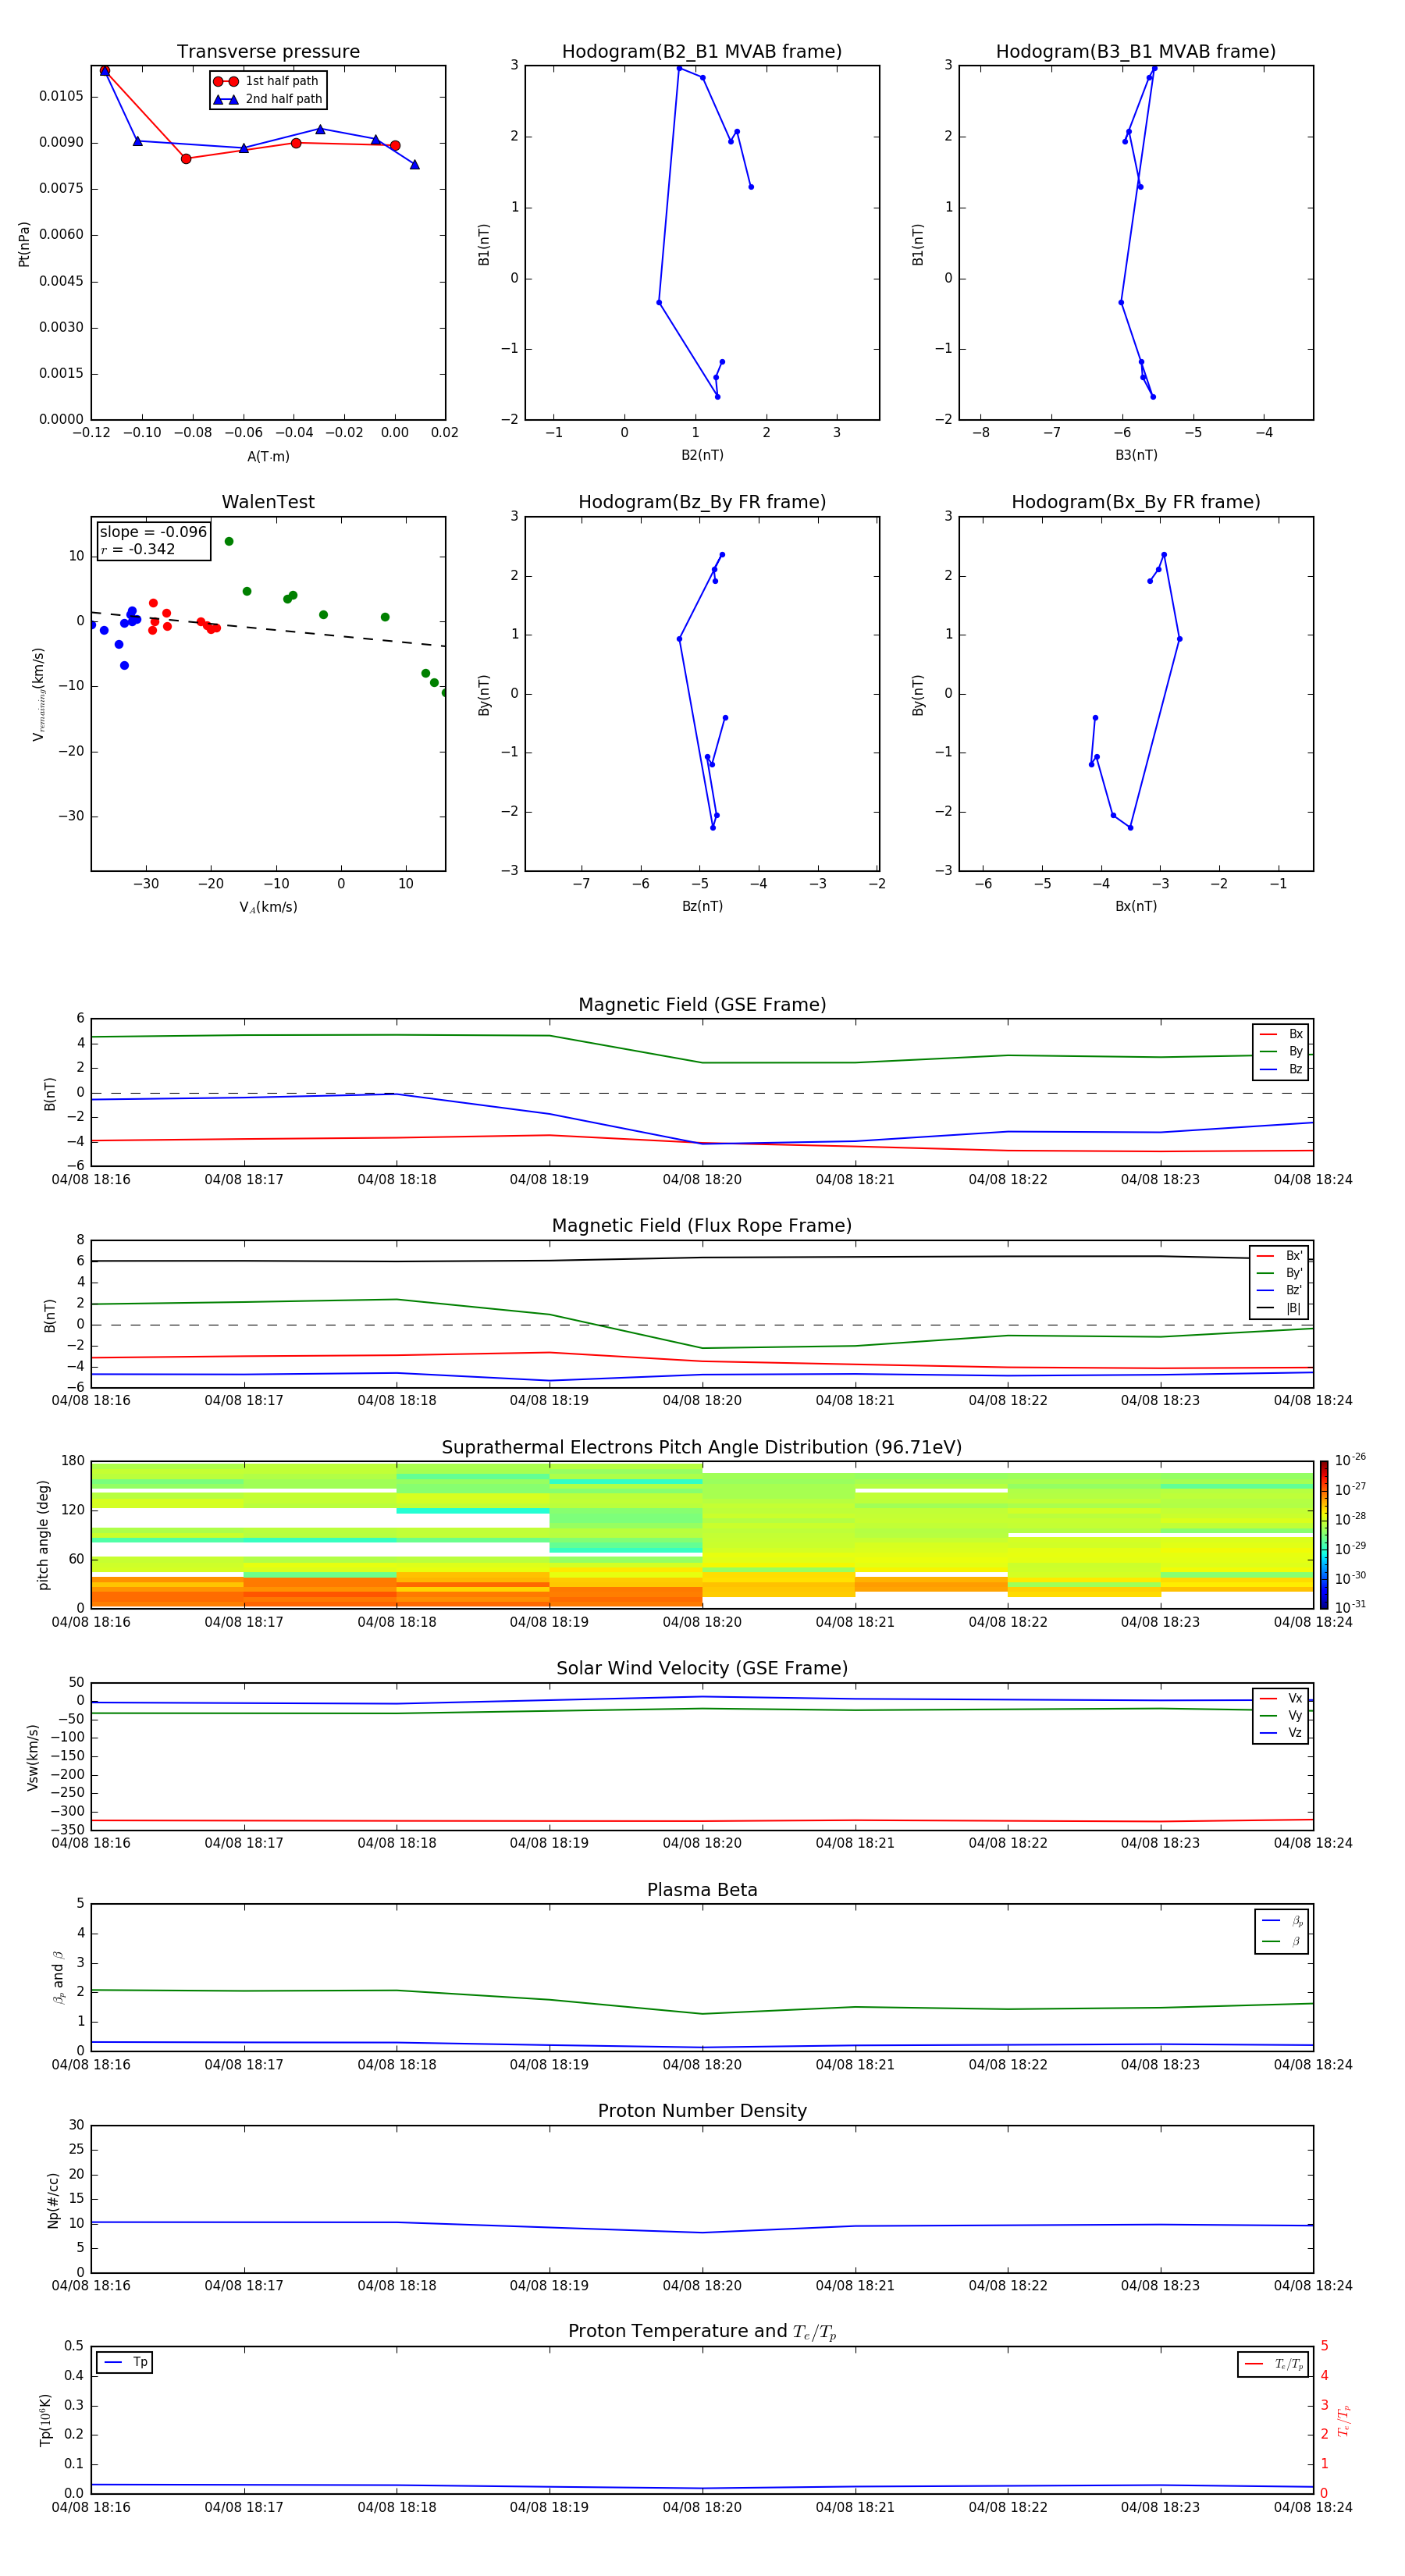Click the "Proton Temperature and Te/Tp" title

click(702, 2332)
